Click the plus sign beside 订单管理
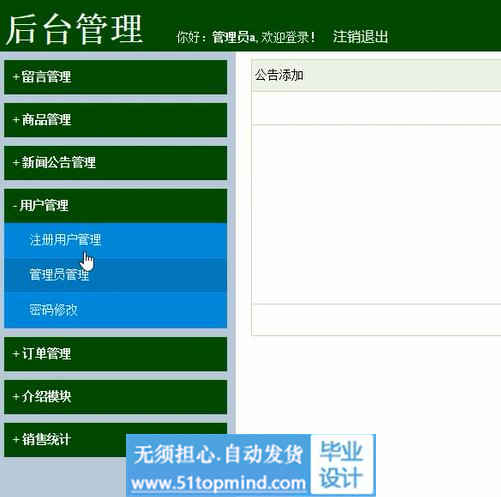 pos(16,354)
